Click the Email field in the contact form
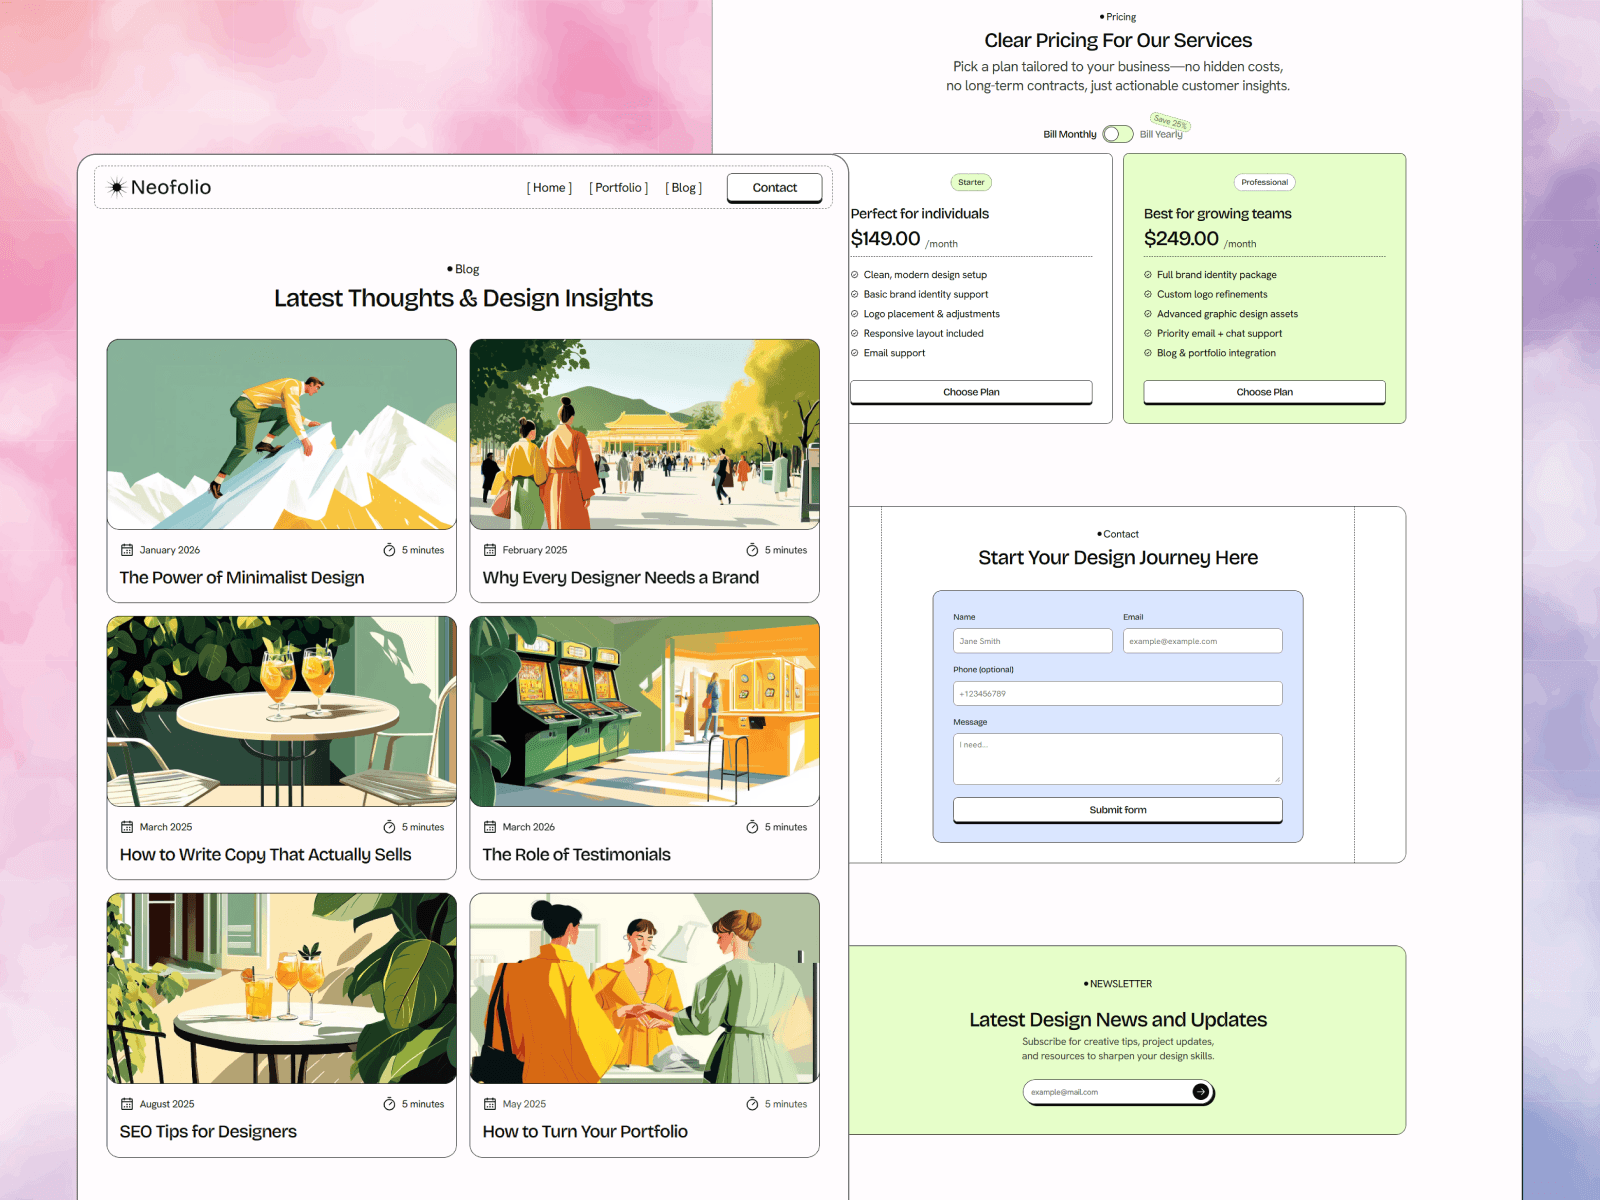This screenshot has height=1200, width=1600. pos(1203,641)
